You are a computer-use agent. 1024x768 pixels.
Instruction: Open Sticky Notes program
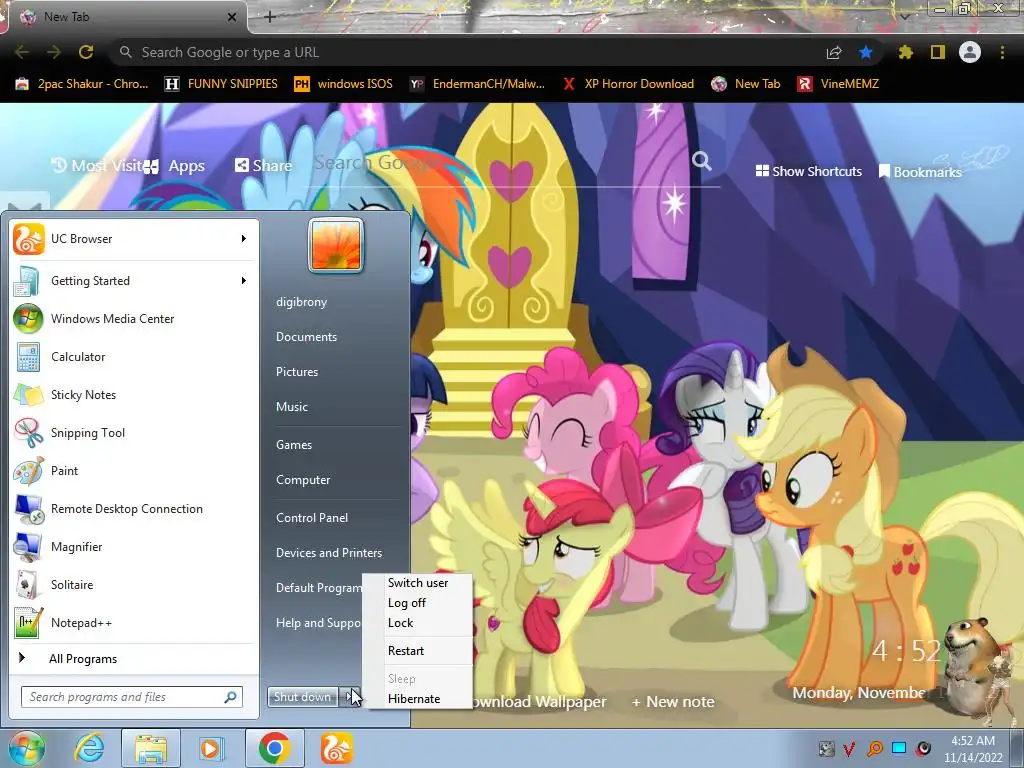[x=134, y=394]
